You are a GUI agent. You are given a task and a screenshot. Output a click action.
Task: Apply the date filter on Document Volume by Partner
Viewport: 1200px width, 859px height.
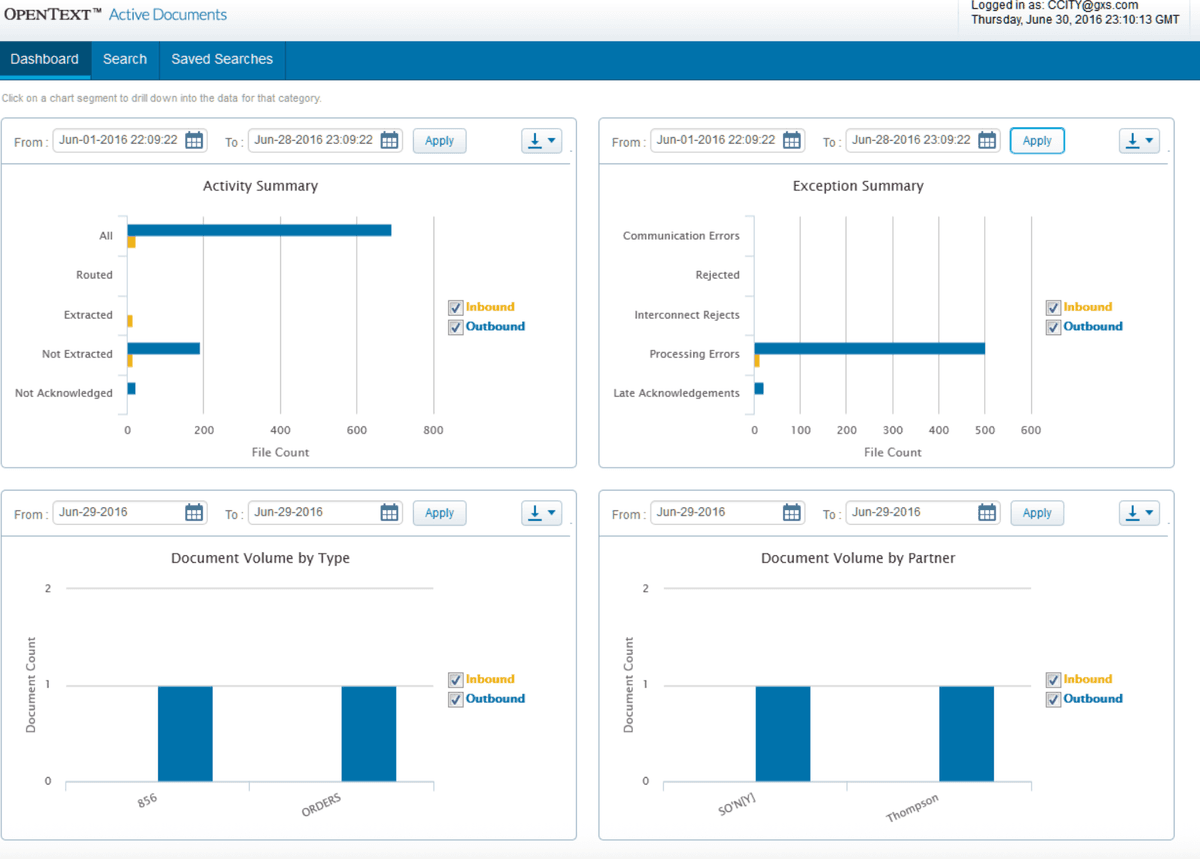pos(1037,512)
